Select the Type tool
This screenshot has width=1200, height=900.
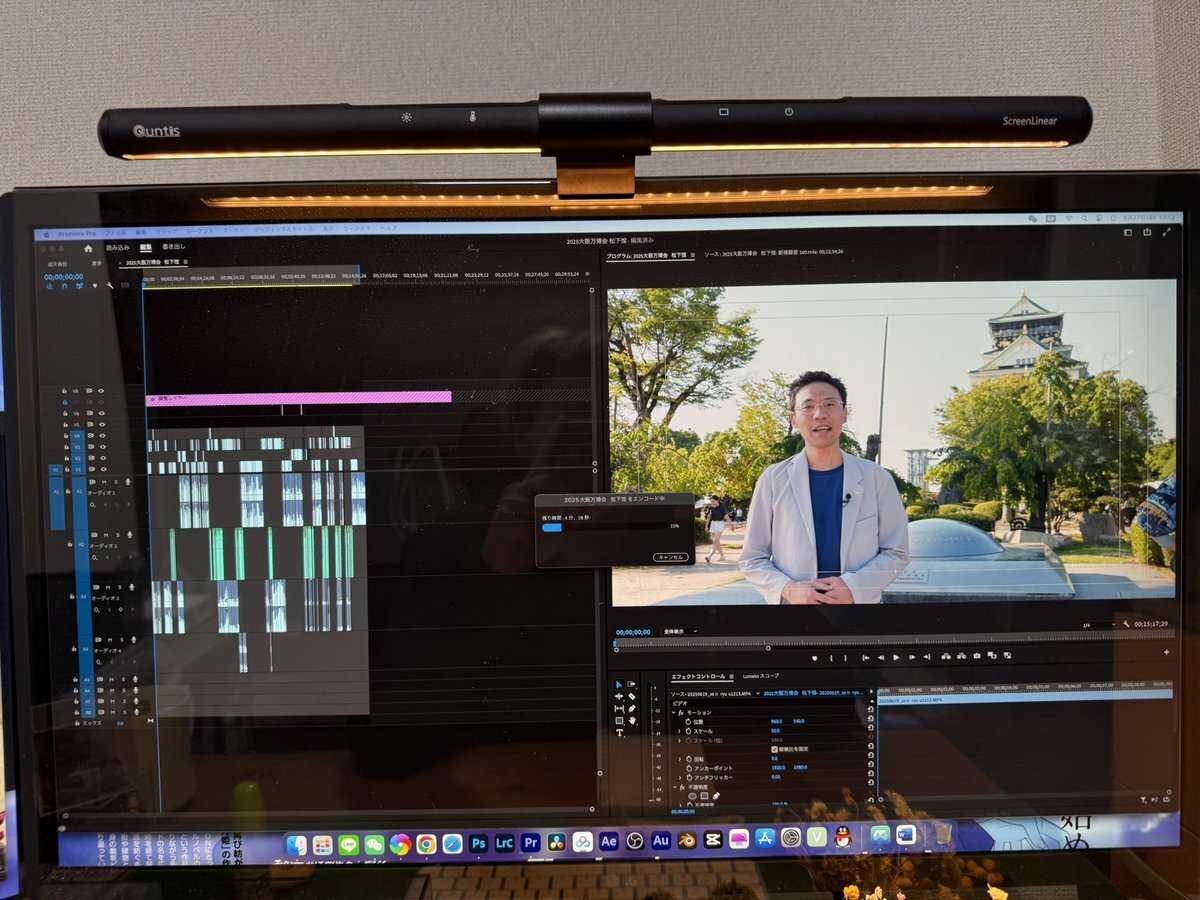coord(618,732)
